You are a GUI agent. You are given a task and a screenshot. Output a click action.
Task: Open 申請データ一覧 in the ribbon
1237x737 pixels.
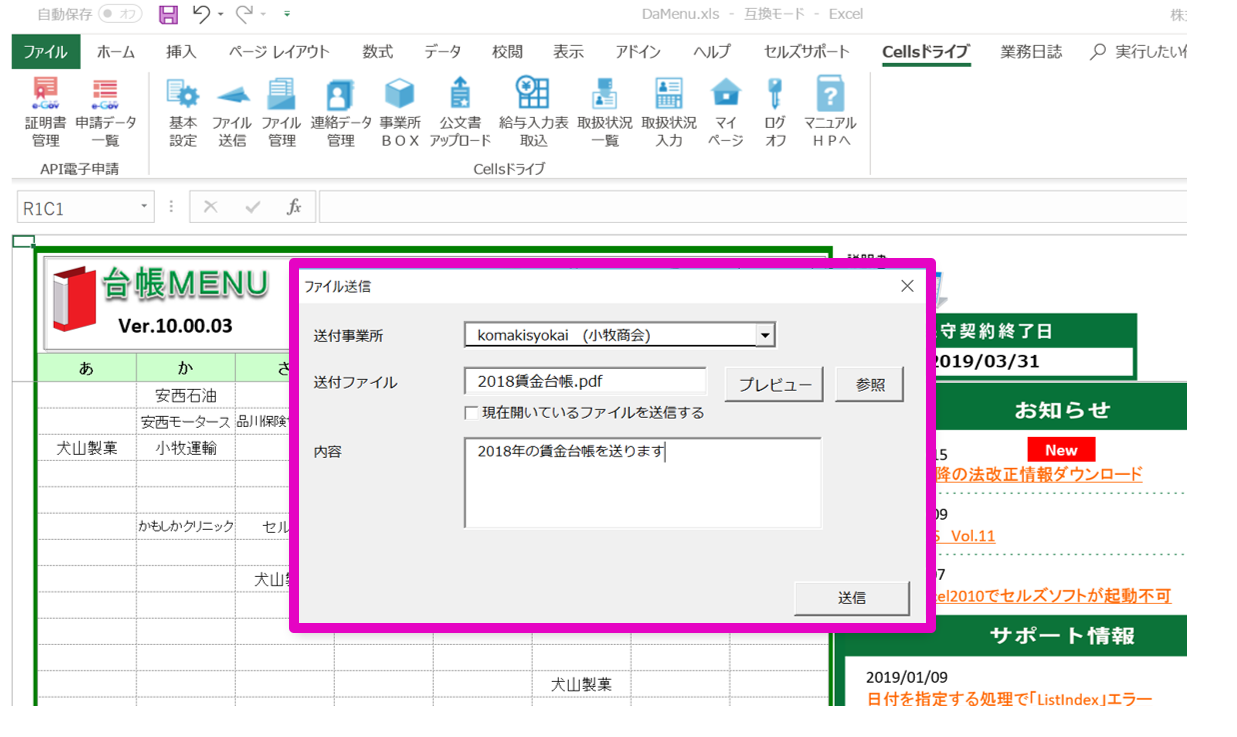click(x=105, y=113)
